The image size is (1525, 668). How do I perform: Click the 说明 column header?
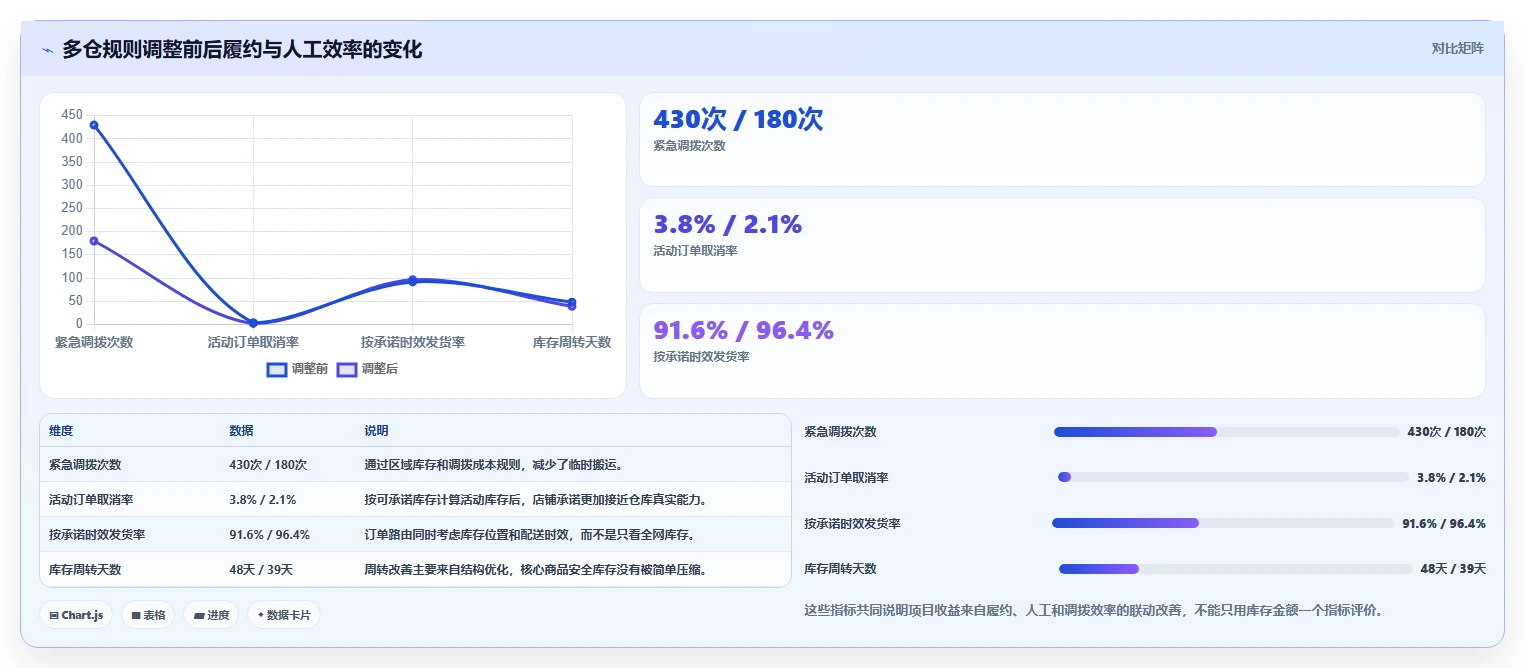coord(376,431)
